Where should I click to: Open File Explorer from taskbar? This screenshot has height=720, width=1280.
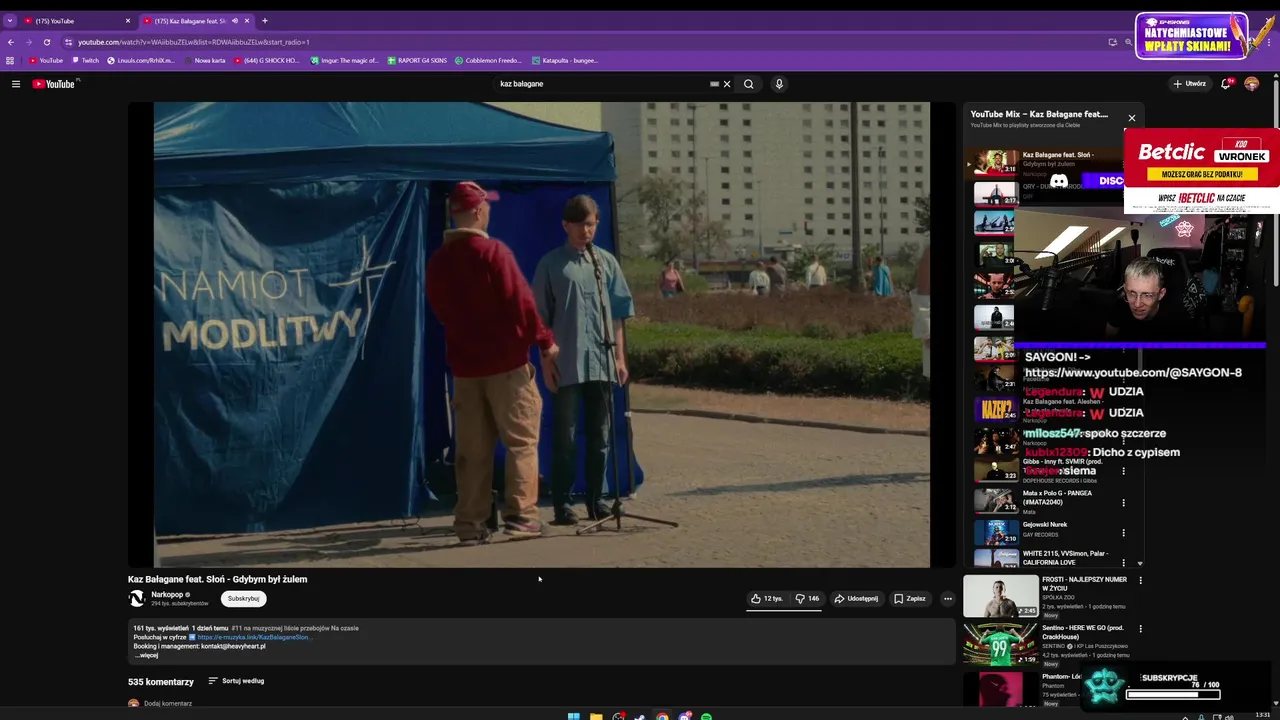click(x=596, y=716)
